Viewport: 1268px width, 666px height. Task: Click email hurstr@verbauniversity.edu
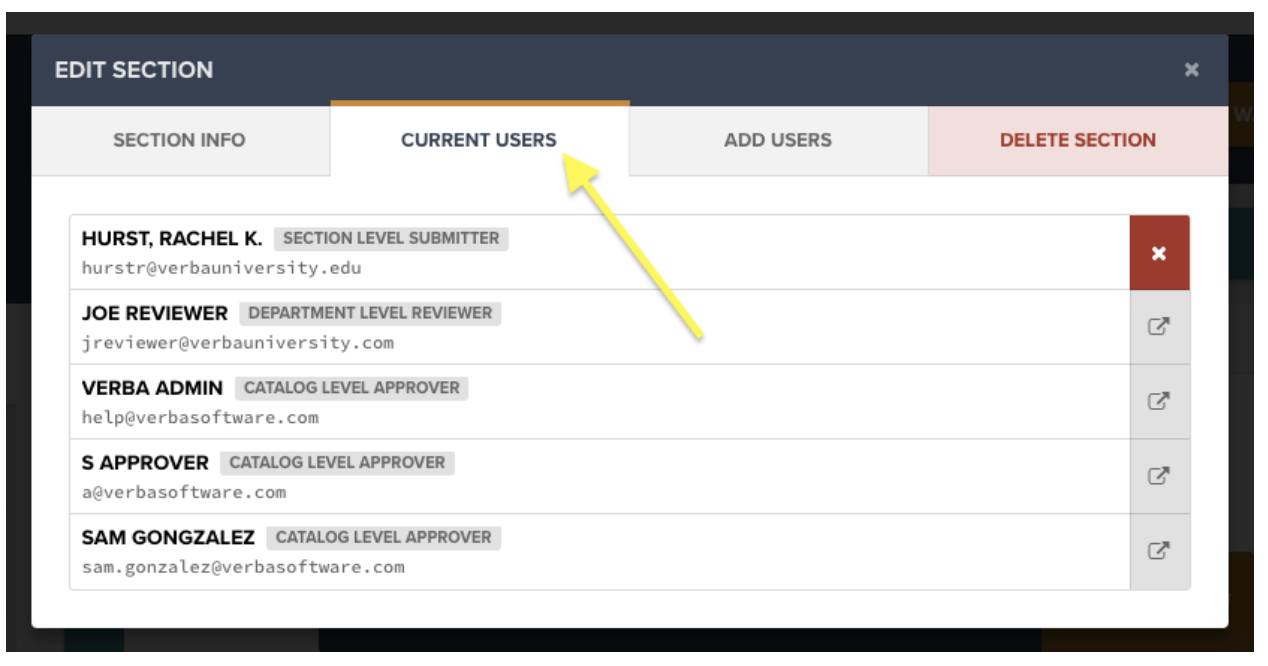point(222,268)
